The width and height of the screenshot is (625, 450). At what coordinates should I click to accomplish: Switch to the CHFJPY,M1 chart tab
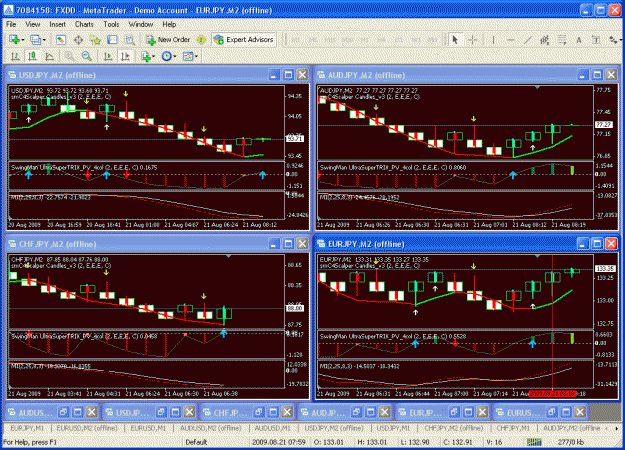coord(513,428)
